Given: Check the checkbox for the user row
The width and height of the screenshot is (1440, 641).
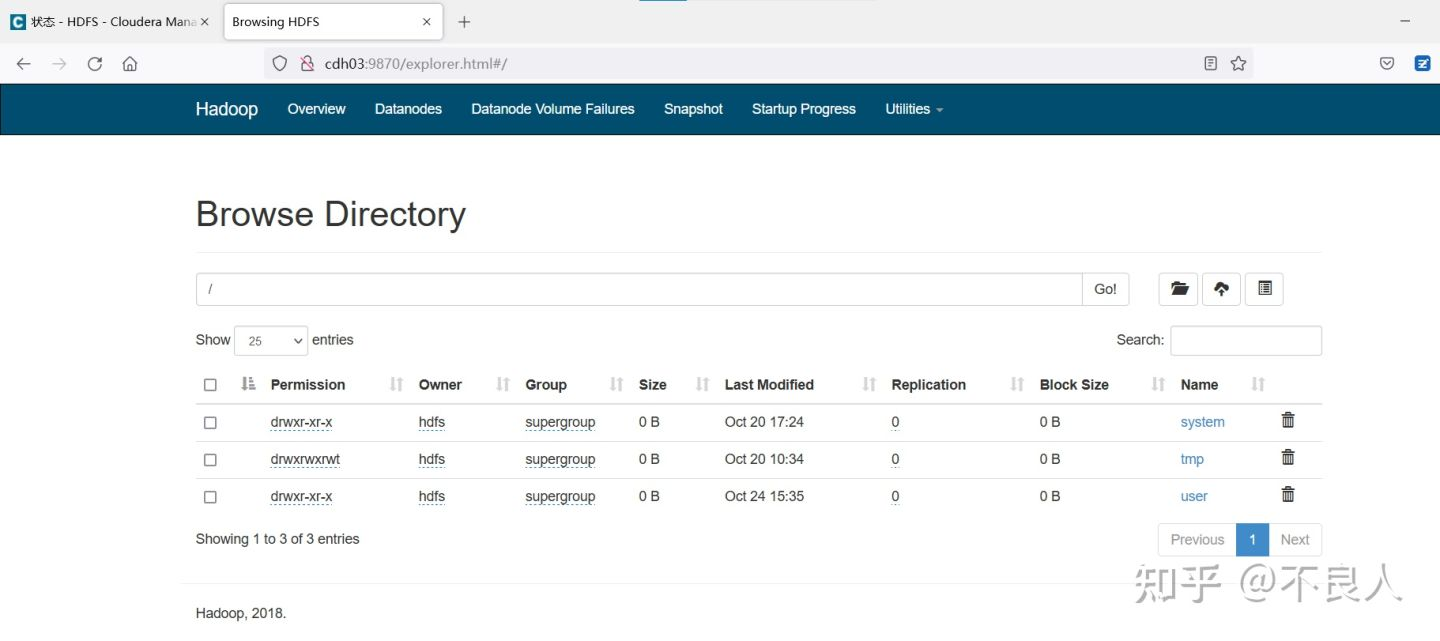Looking at the screenshot, I should [x=210, y=497].
